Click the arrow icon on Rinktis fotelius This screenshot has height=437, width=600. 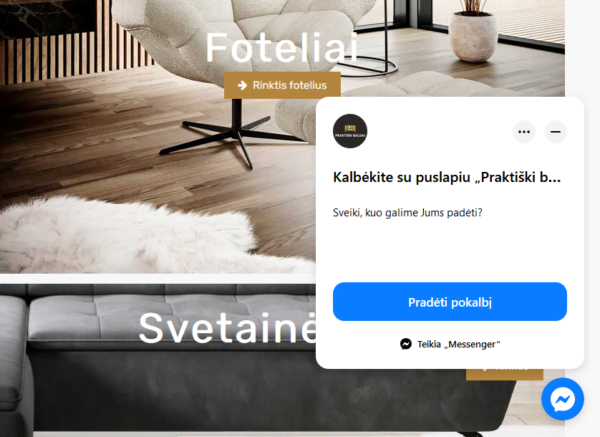click(x=242, y=85)
